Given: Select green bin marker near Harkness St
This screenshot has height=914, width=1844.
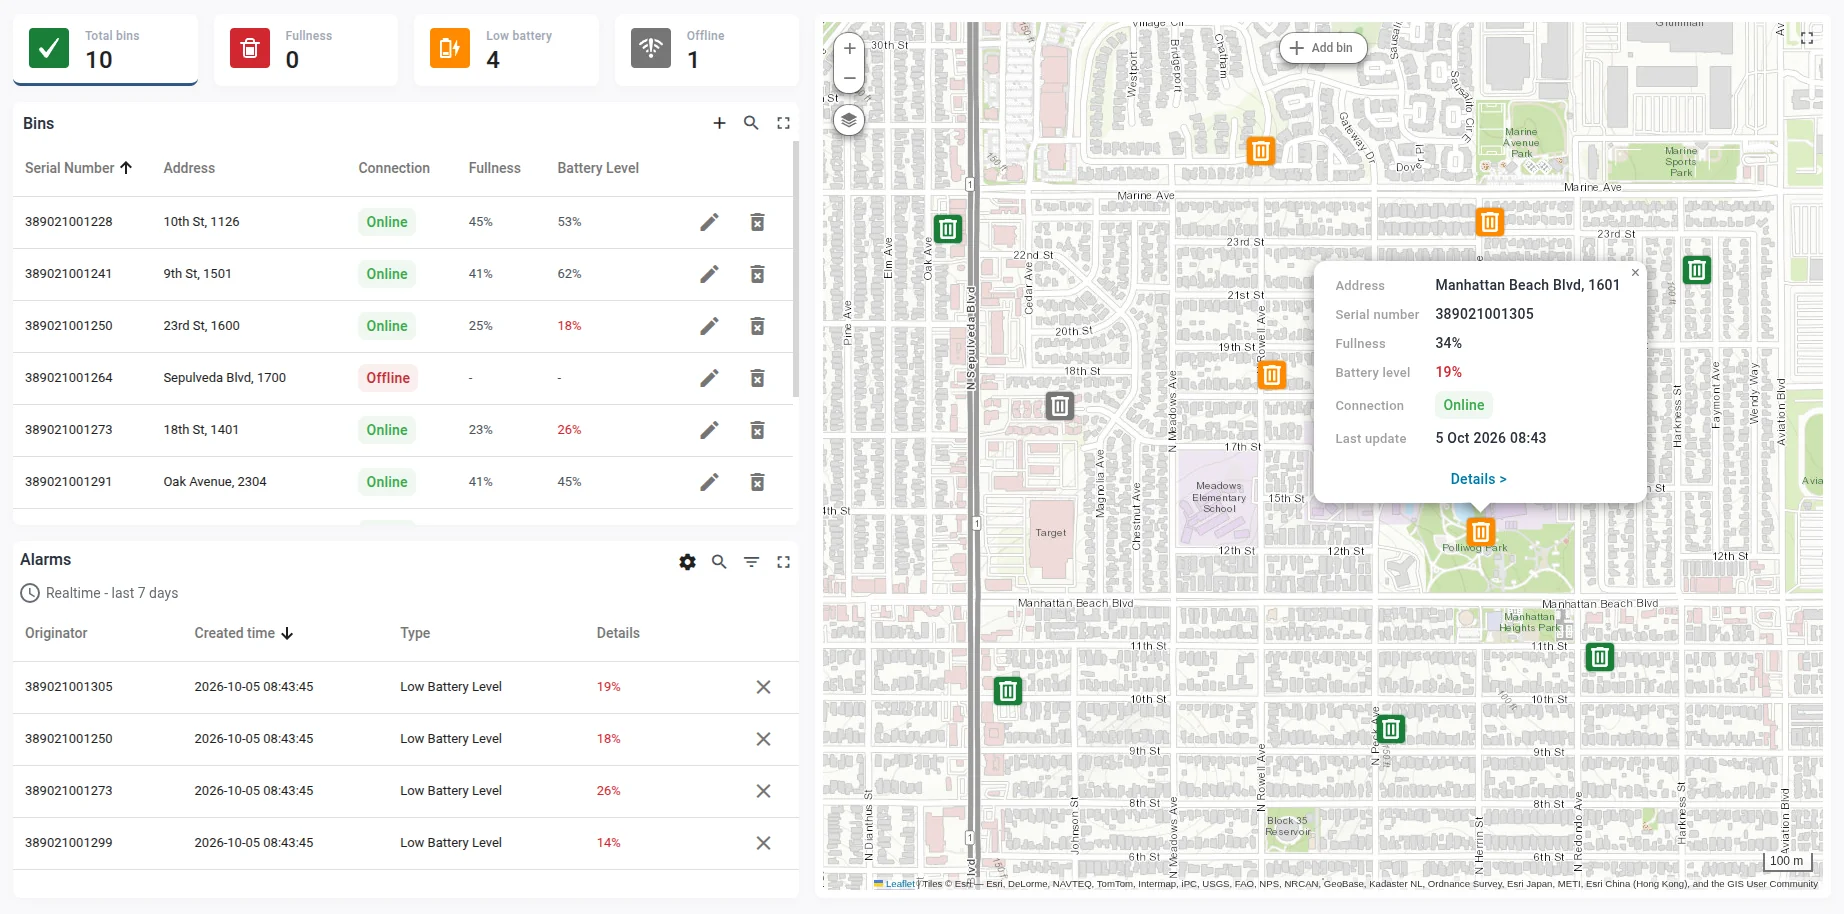Looking at the screenshot, I should [x=1697, y=270].
